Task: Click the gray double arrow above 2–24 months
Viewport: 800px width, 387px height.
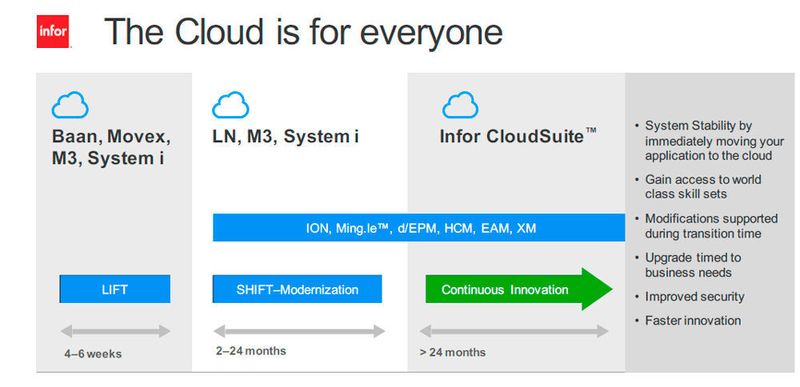Action: pyautogui.click(x=299, y=331)
